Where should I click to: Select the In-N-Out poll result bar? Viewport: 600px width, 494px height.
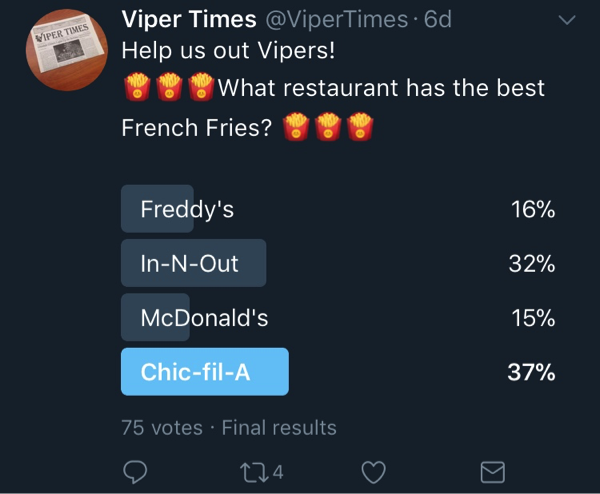tap(194, 263)
